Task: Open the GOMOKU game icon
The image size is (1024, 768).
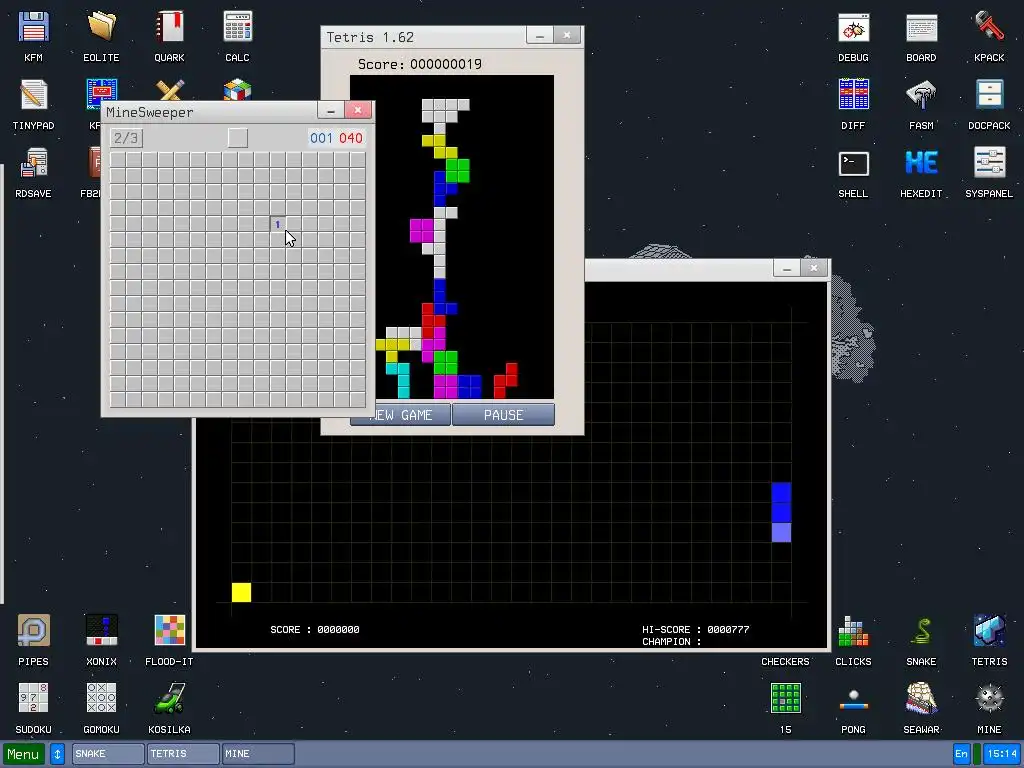Action: (x=101, y=708)
